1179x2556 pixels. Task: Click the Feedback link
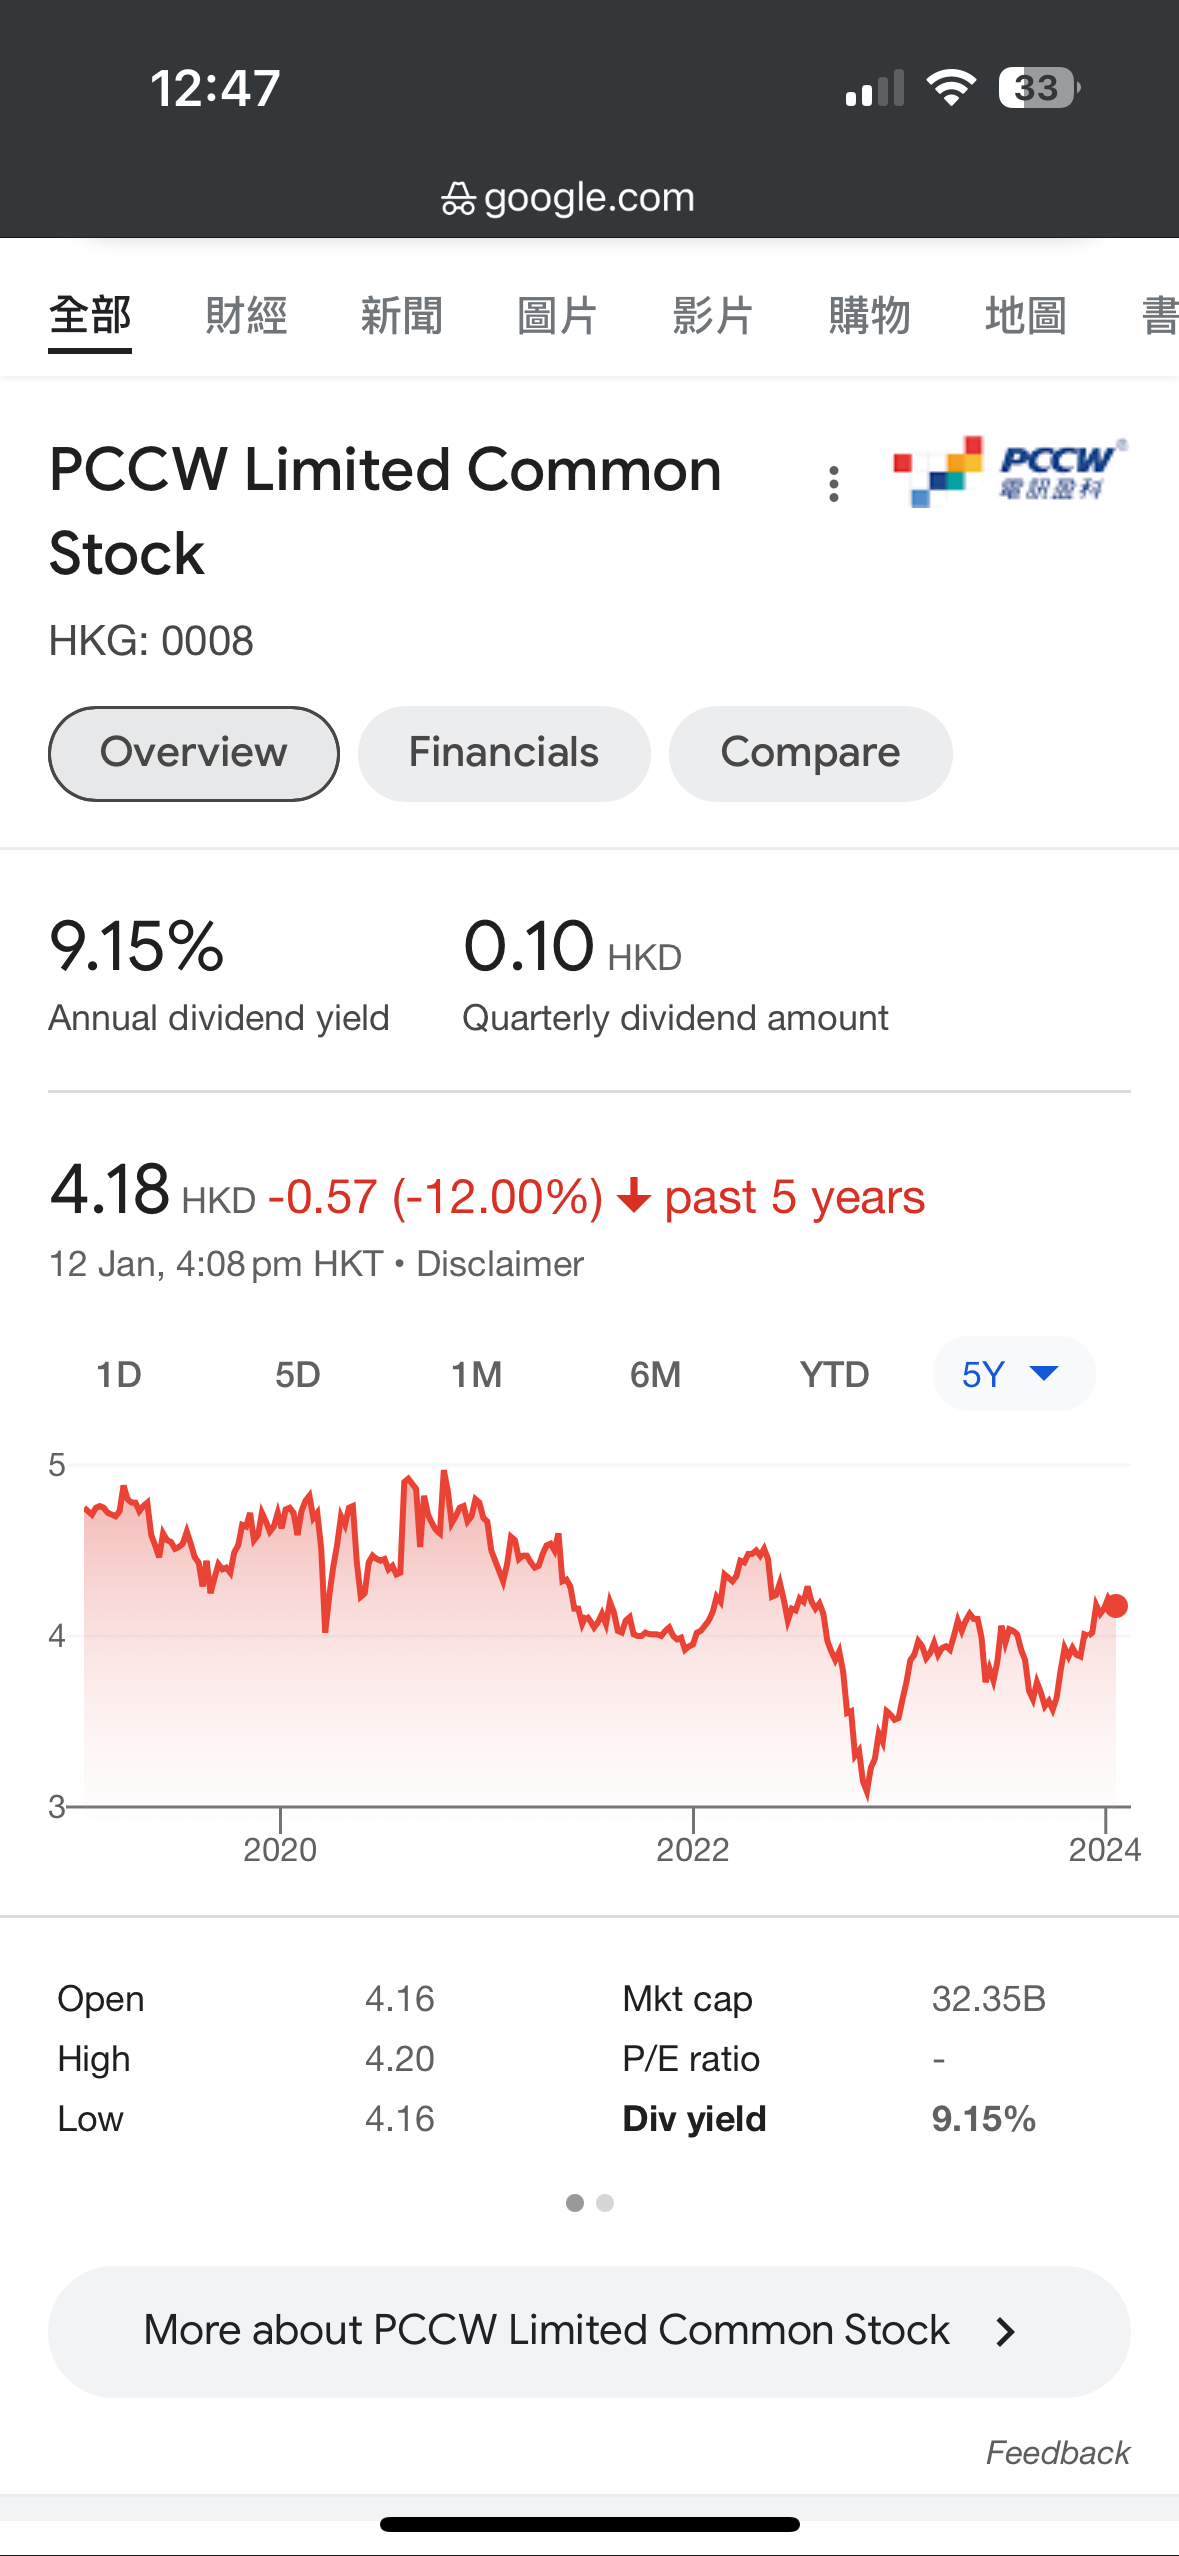(x=1058, y=2452)
